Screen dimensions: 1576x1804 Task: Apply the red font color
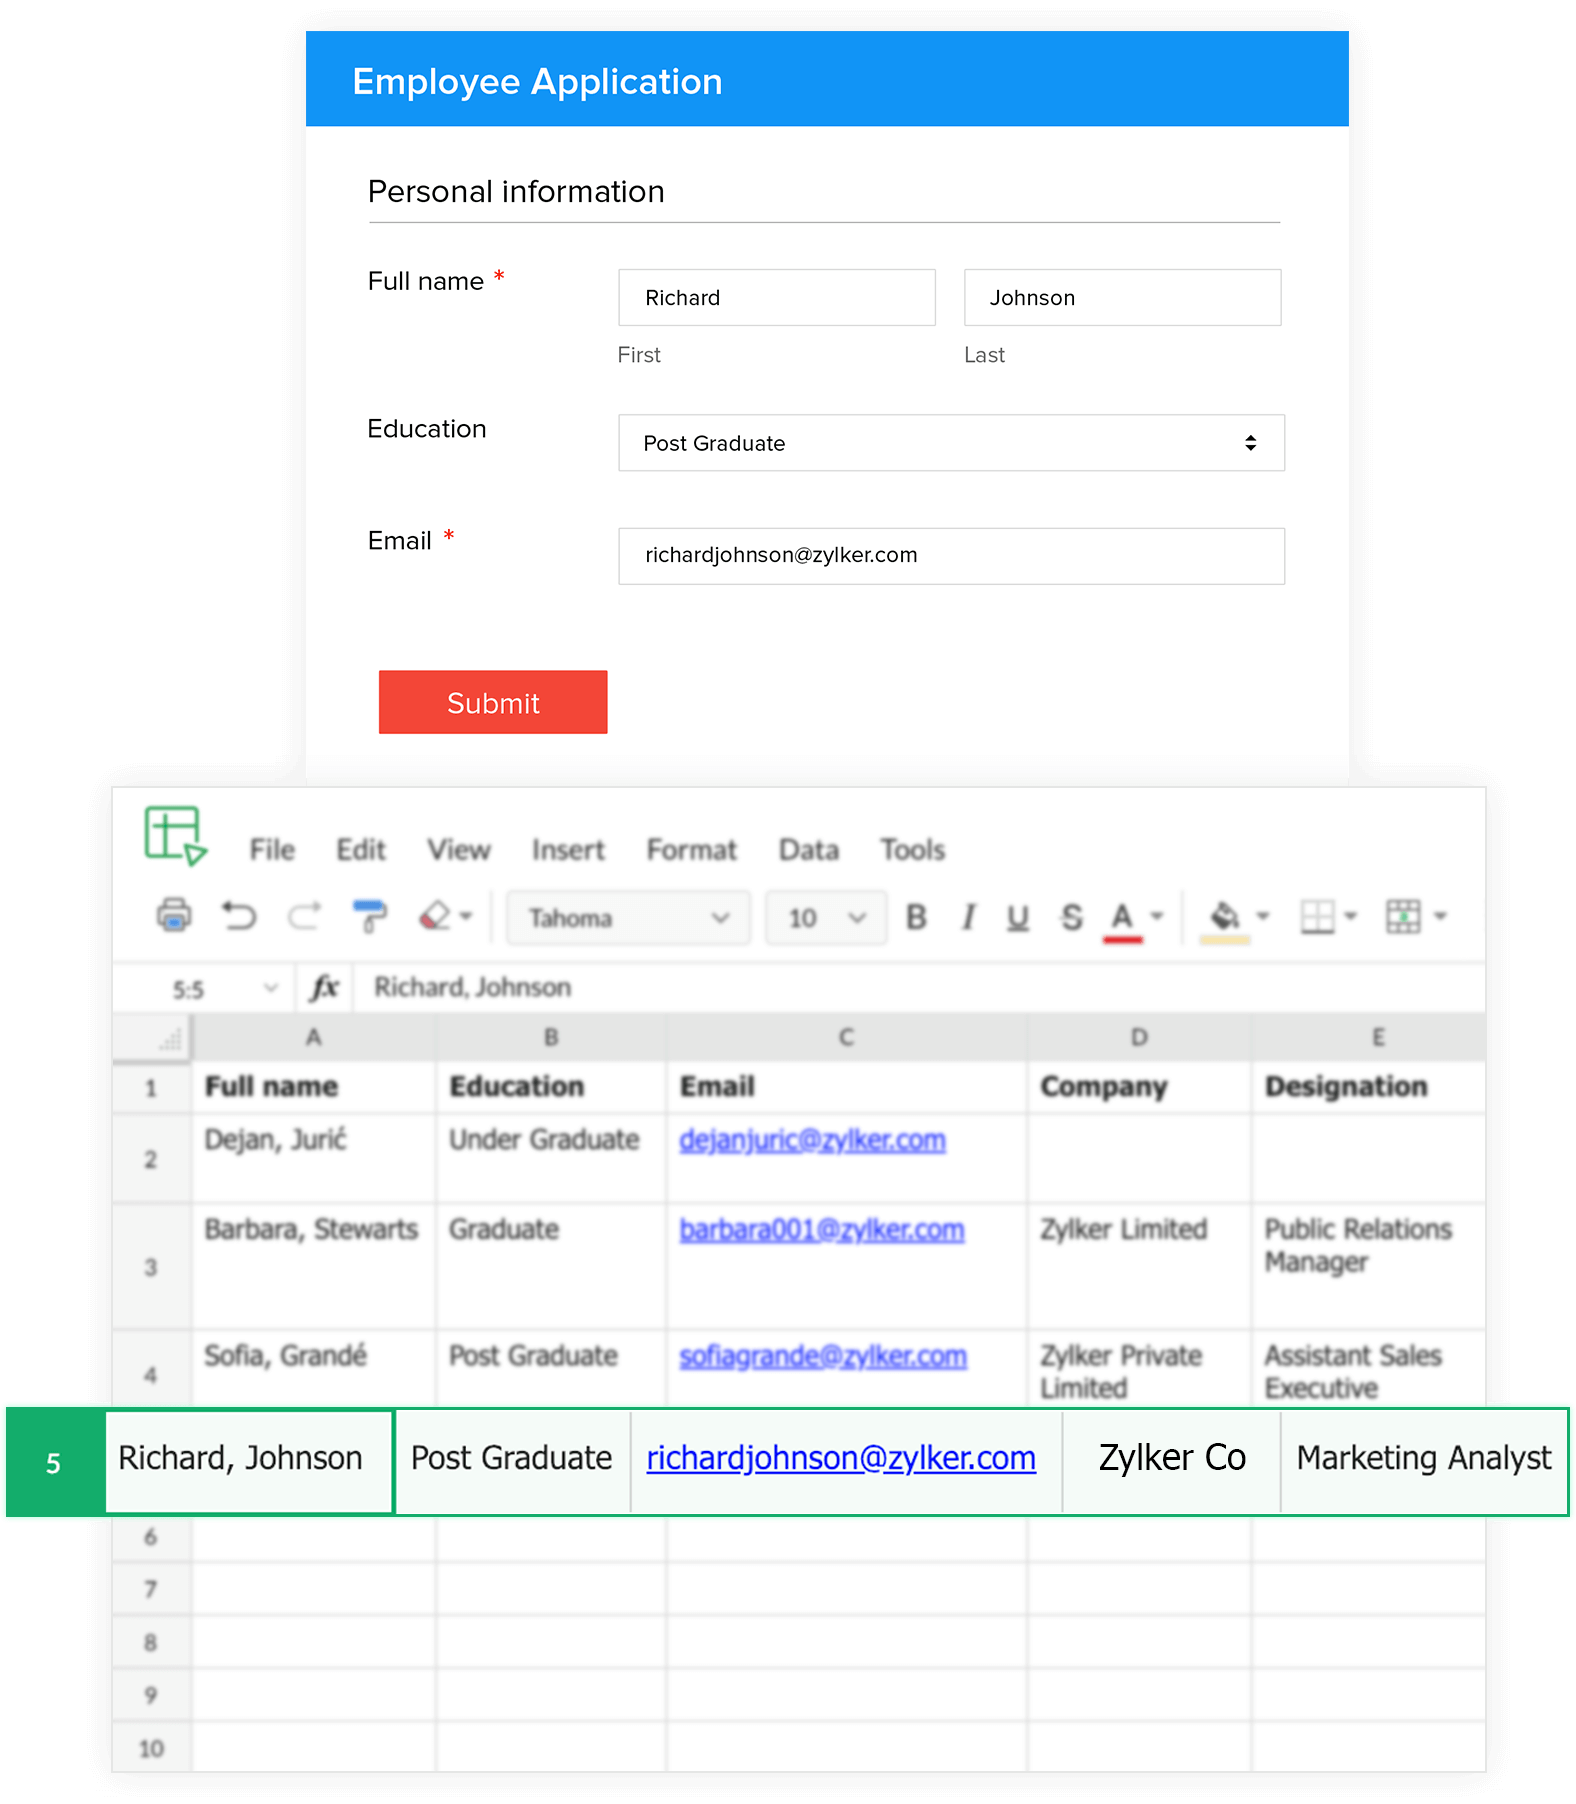click(x=1123, y=920)
